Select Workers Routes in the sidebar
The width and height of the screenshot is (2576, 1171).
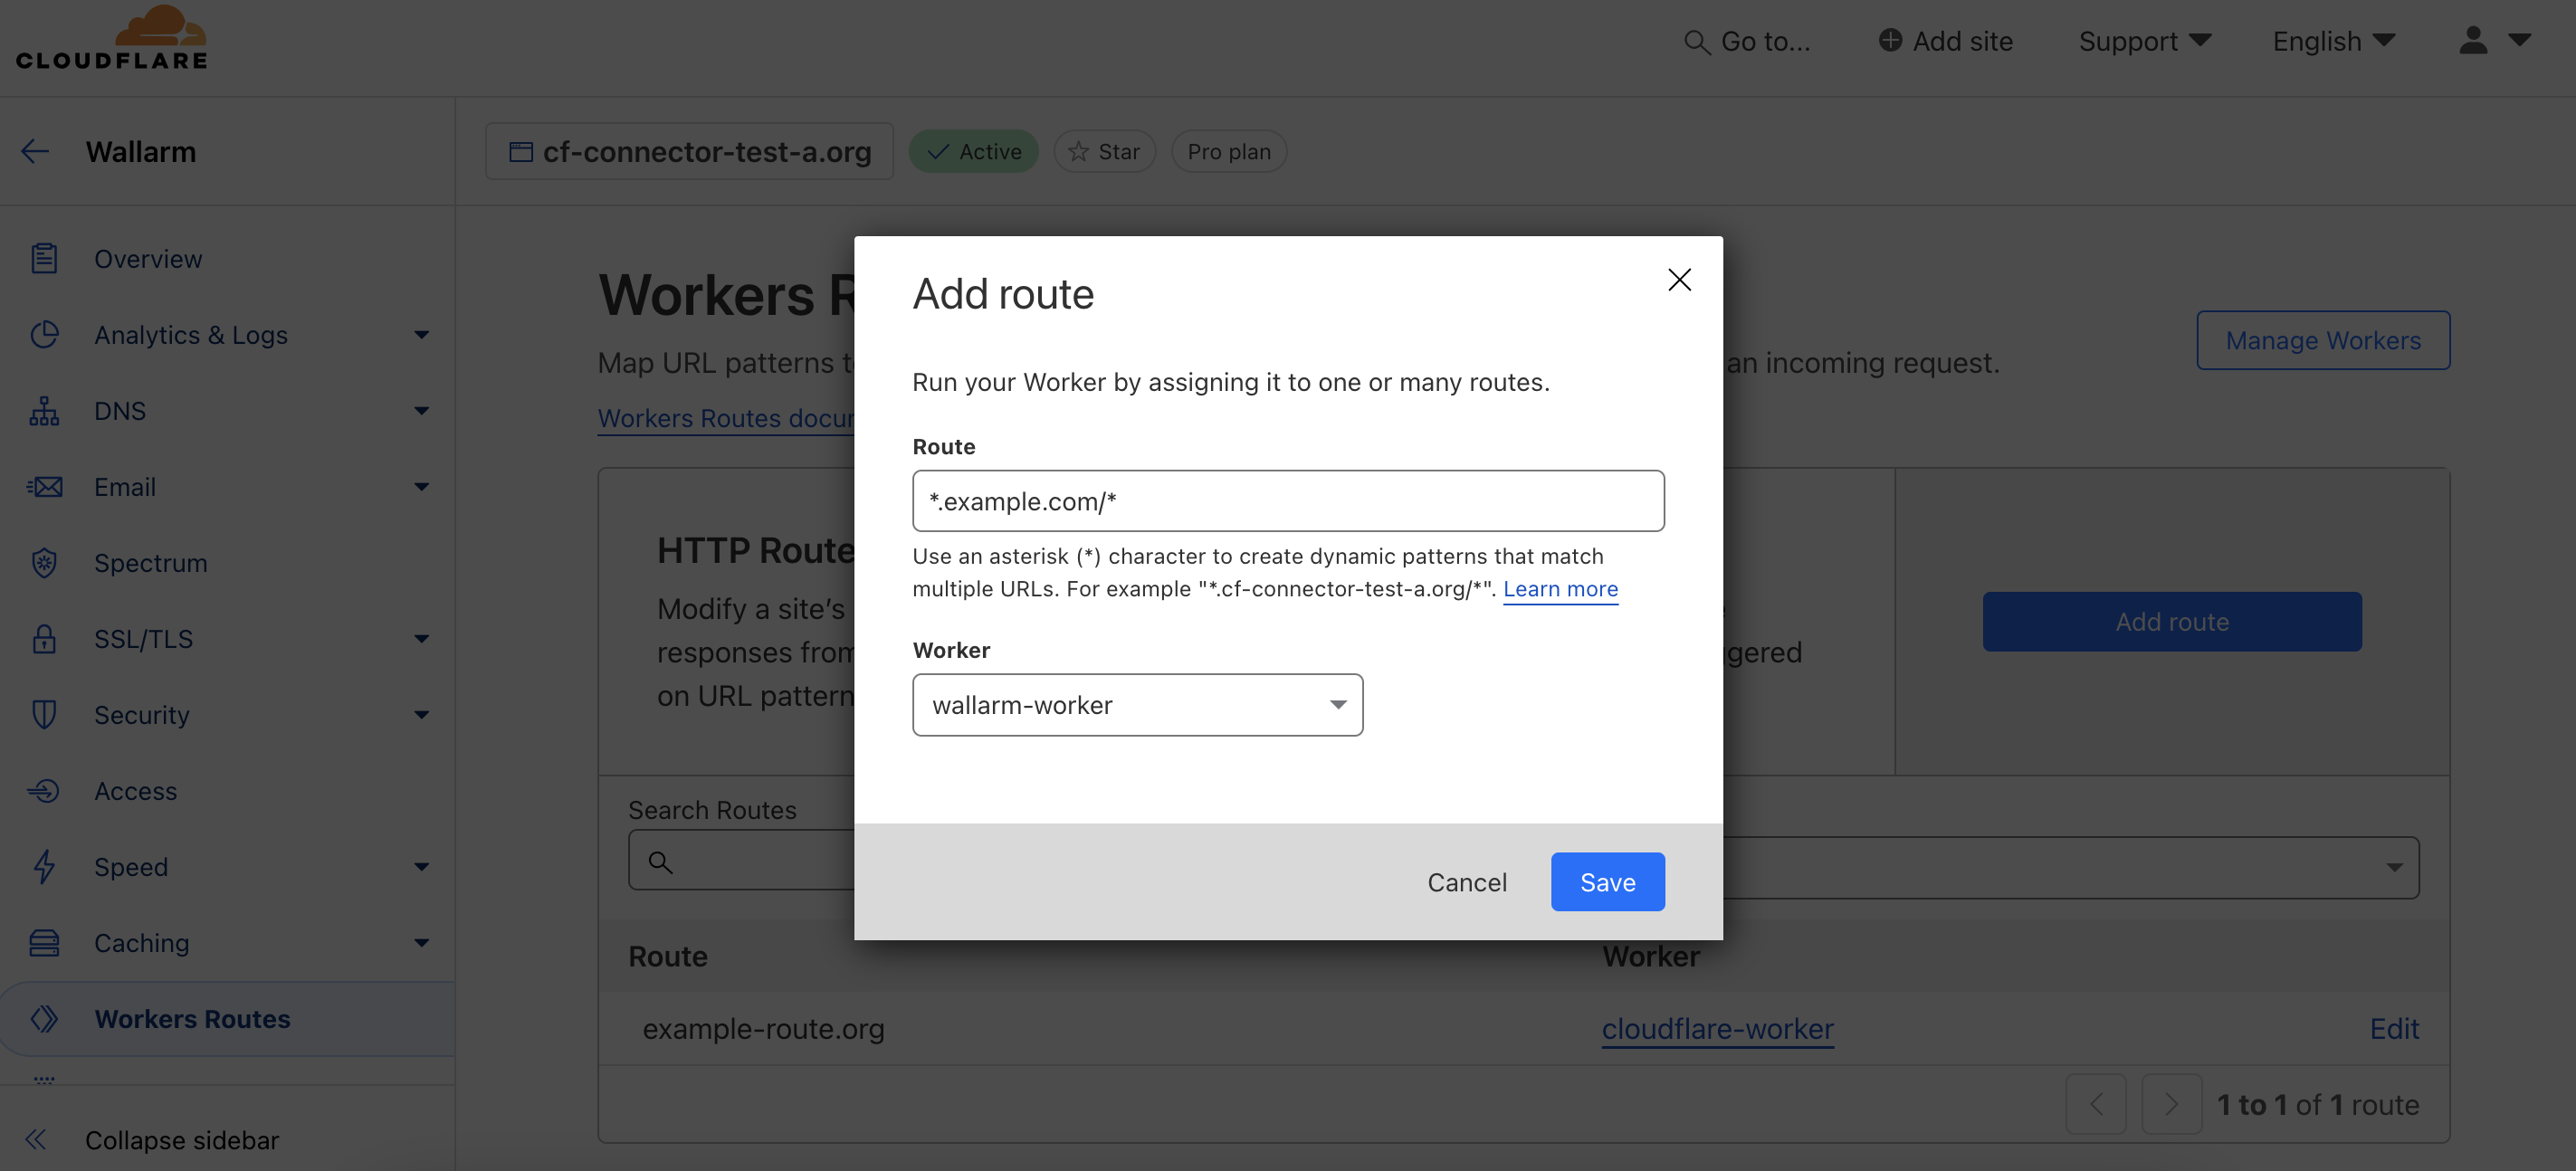pyautogui.click(x=193, y=1019)
